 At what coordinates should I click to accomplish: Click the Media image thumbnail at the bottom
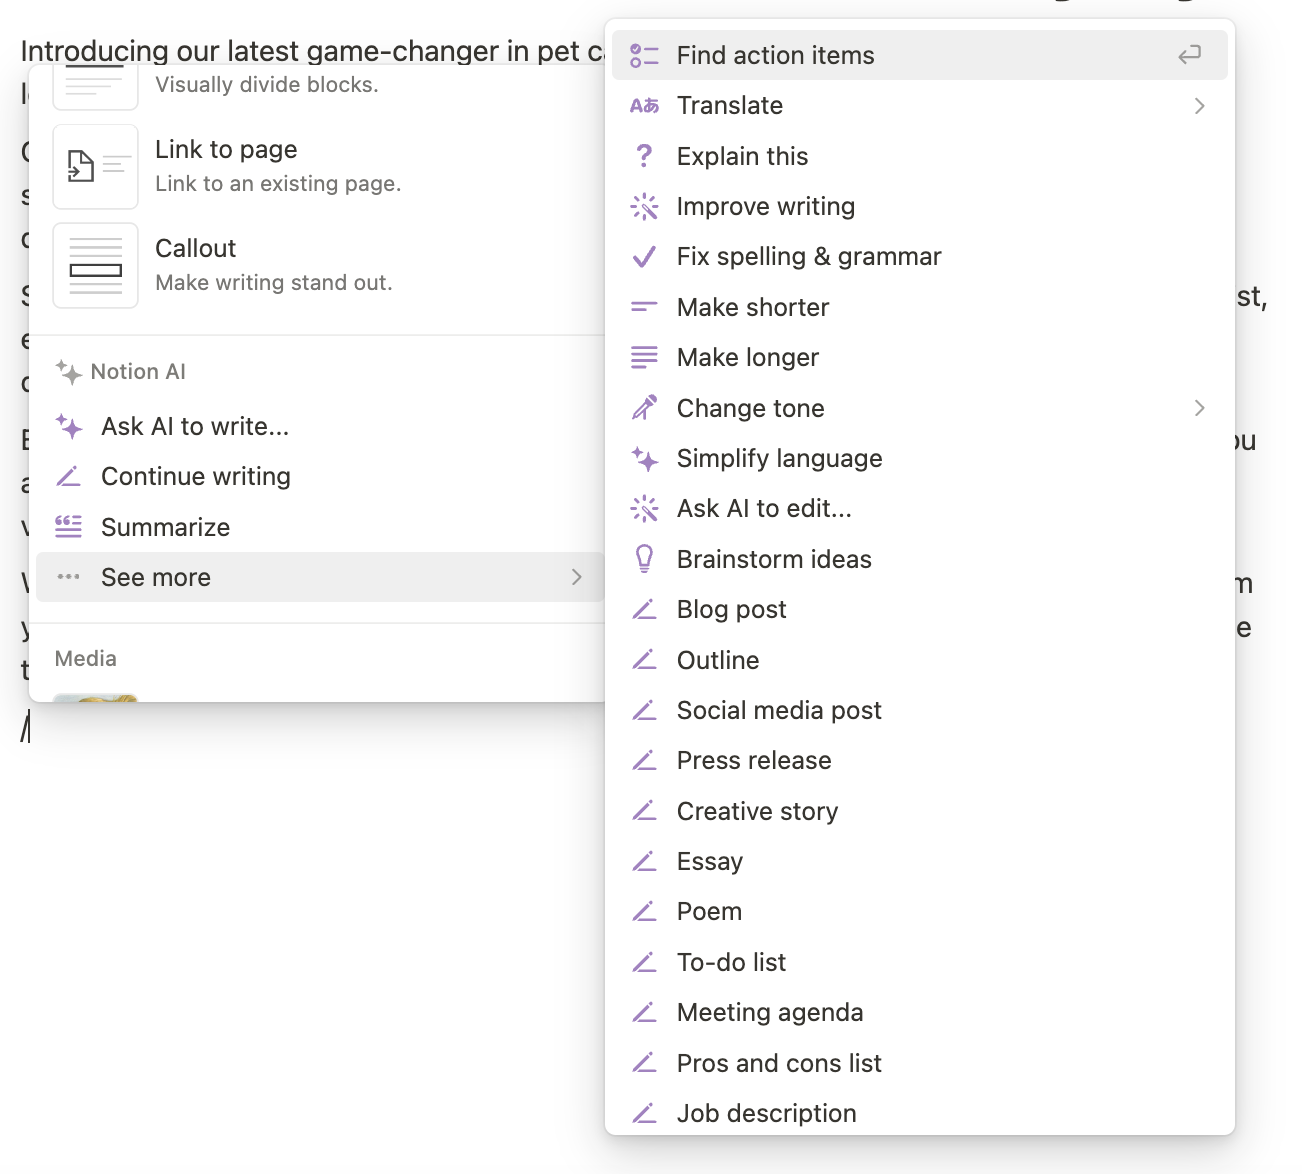pos(95,697)
